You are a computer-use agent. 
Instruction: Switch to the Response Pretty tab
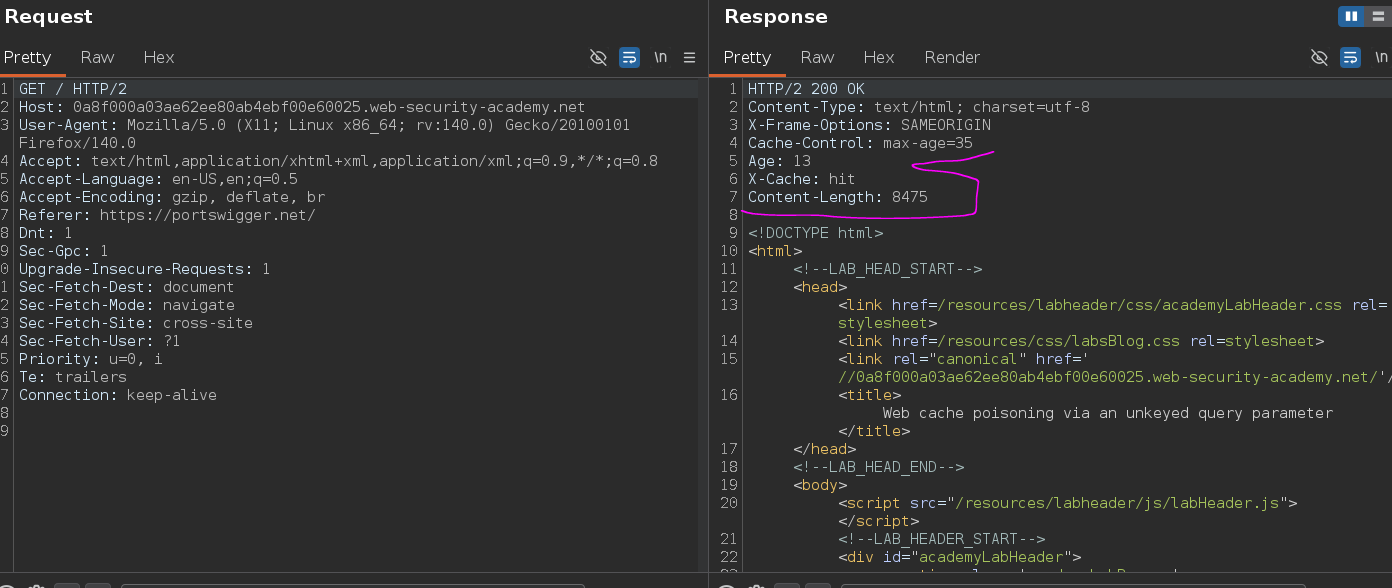747,57
